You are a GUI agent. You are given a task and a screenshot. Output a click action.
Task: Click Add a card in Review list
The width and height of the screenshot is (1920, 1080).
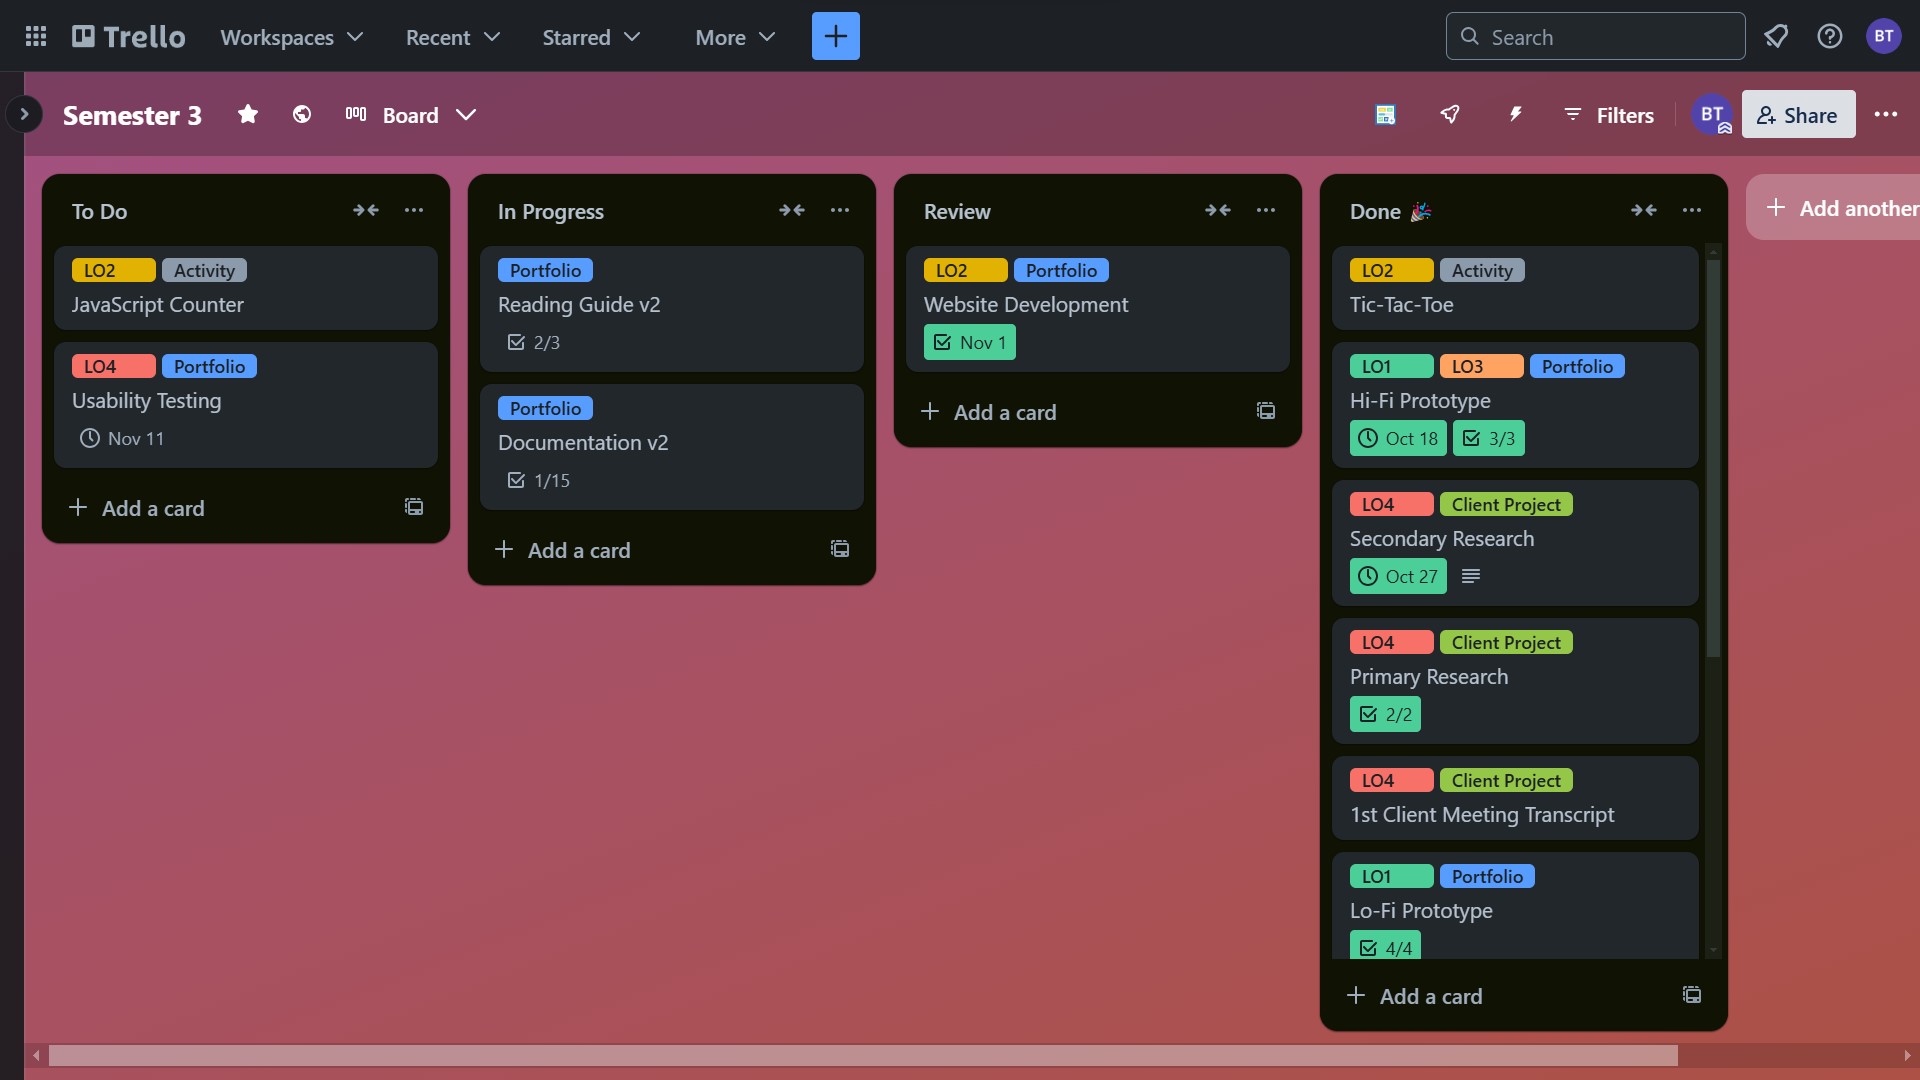click(x=1004, y=412)
